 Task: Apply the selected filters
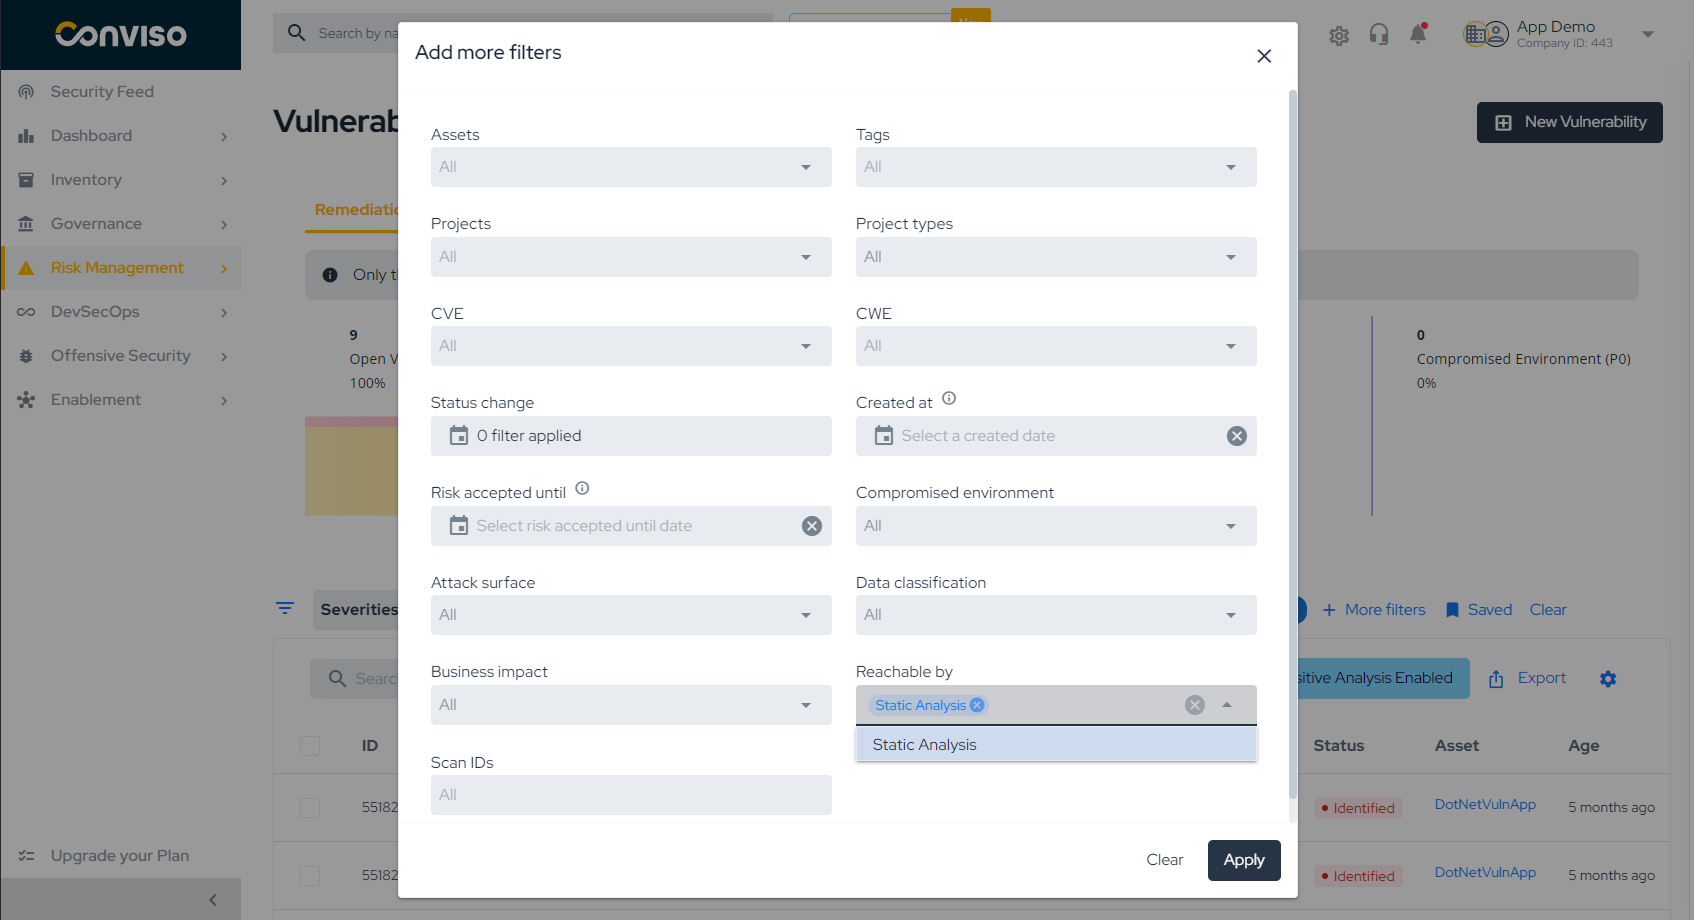coord(1244,860)
